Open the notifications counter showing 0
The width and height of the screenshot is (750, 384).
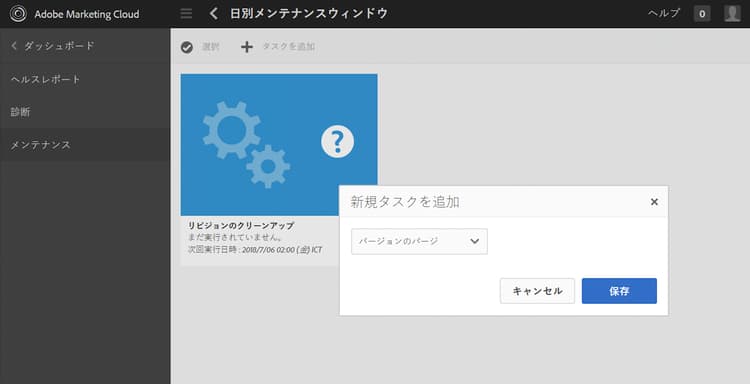click(x=702, y=14)
